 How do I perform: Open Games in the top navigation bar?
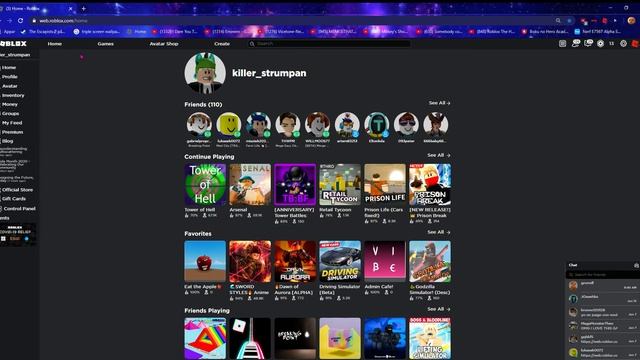[106, 44]
